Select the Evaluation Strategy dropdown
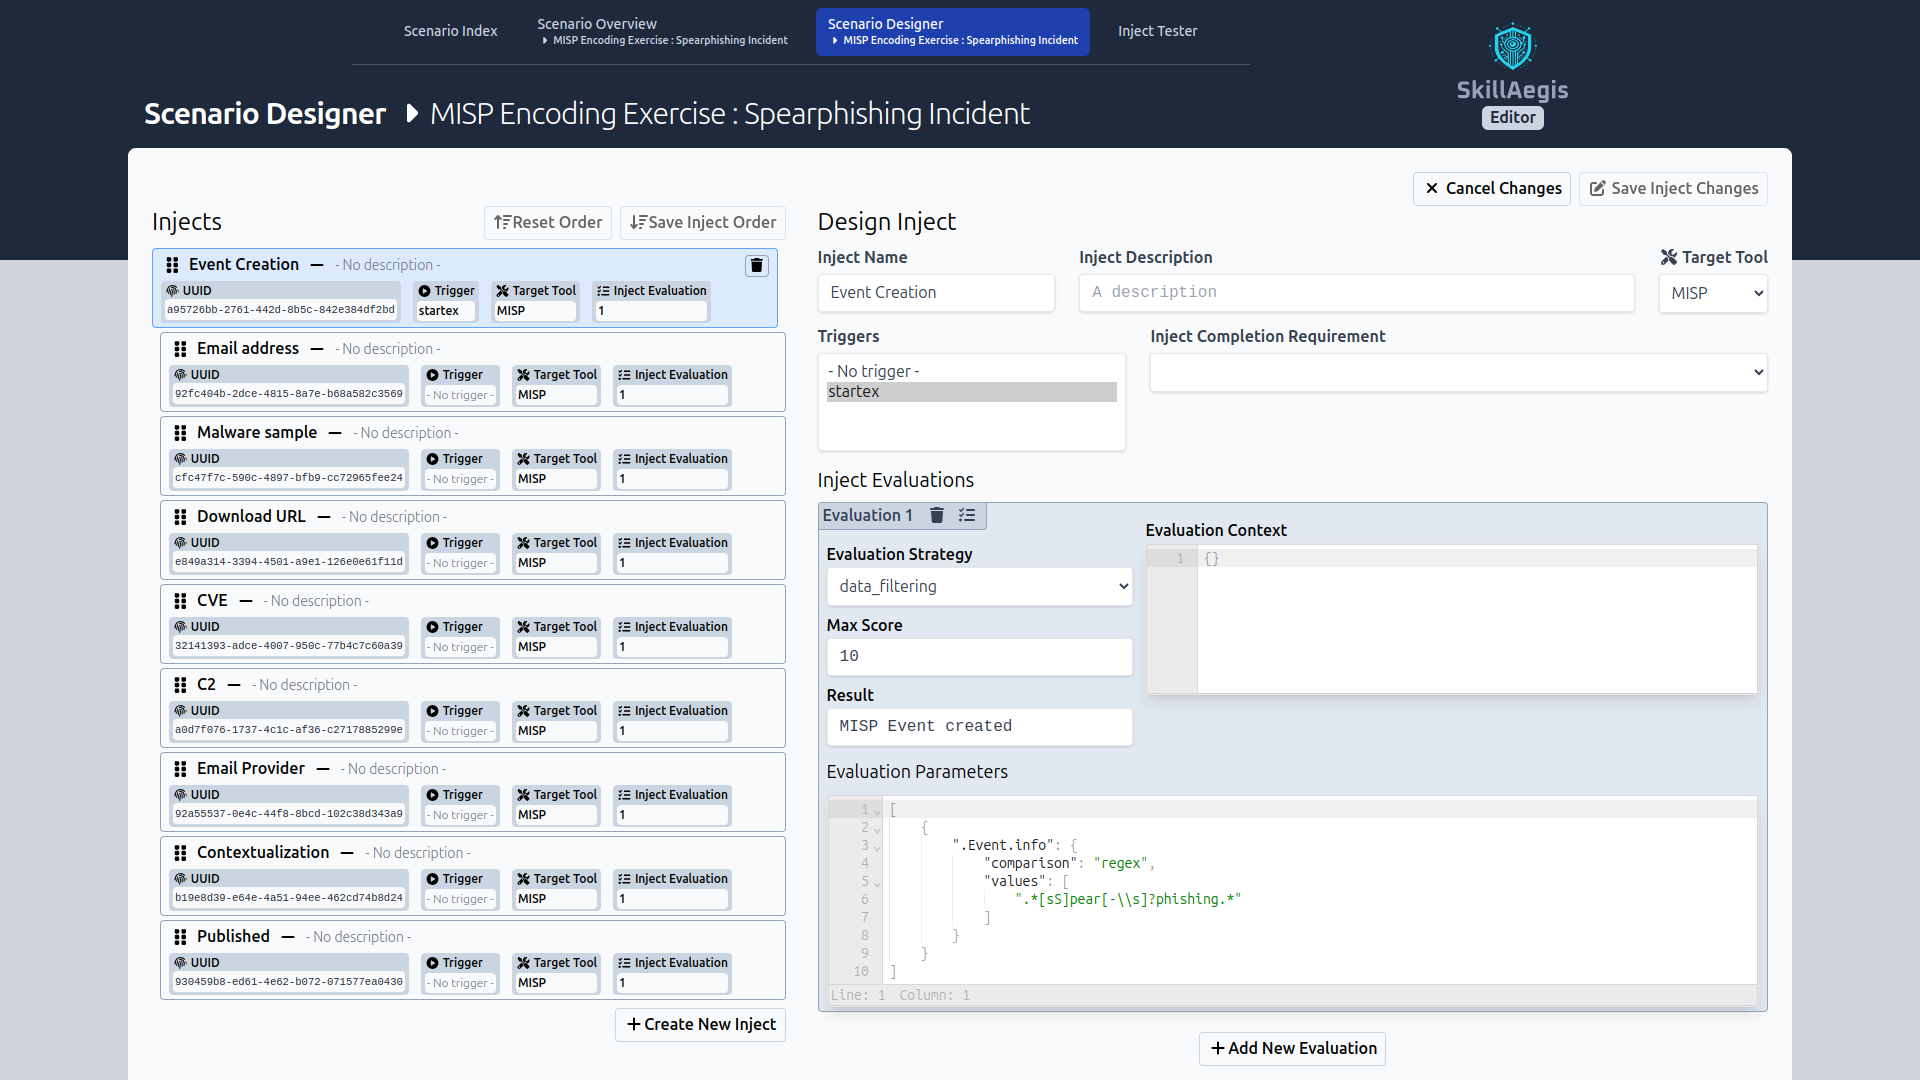 click(x=978, y=584)
